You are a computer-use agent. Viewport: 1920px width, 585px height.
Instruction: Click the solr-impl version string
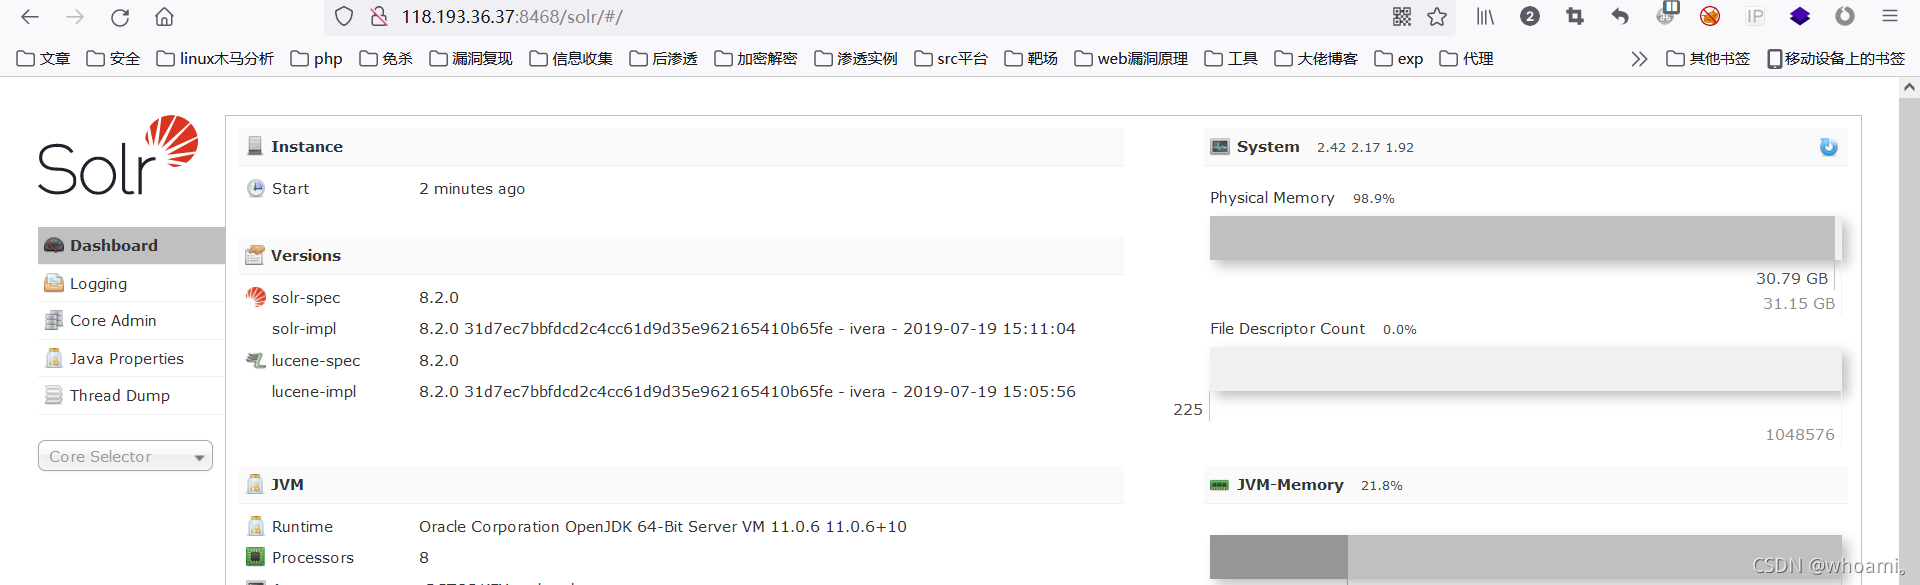coord(747,328)
